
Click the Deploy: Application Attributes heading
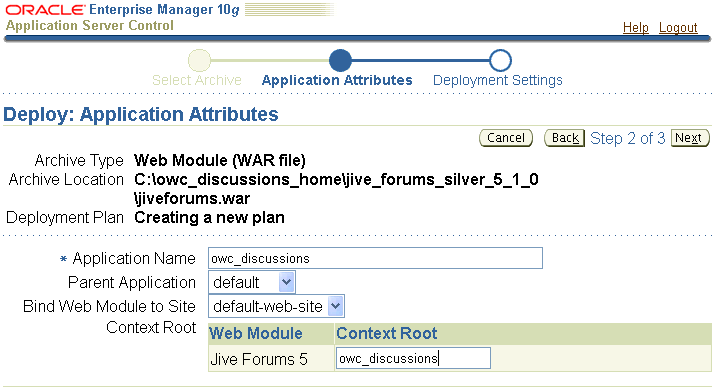coord(140,114)
